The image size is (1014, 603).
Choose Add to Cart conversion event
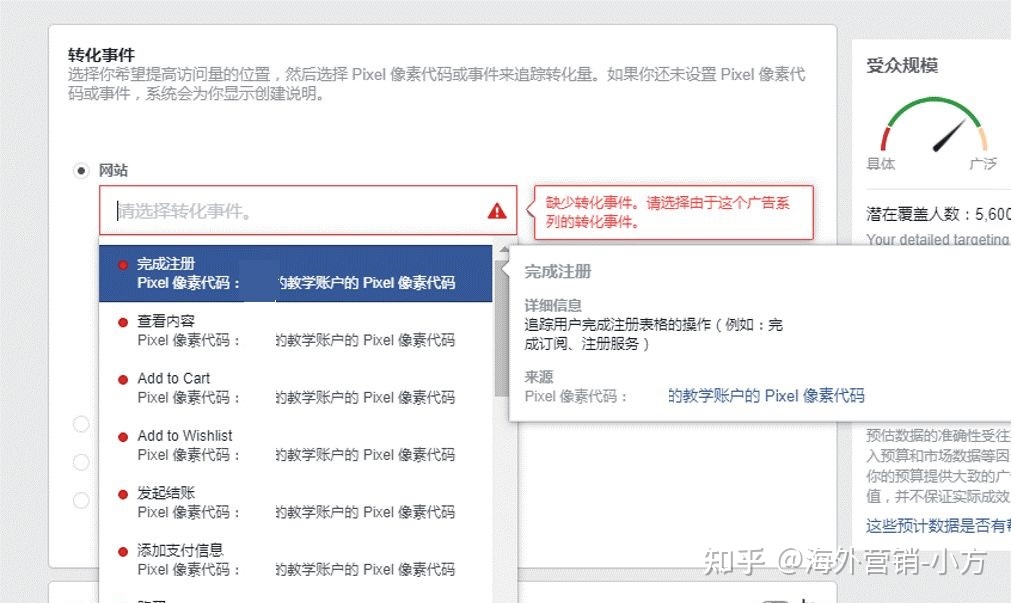coord(296,388)
